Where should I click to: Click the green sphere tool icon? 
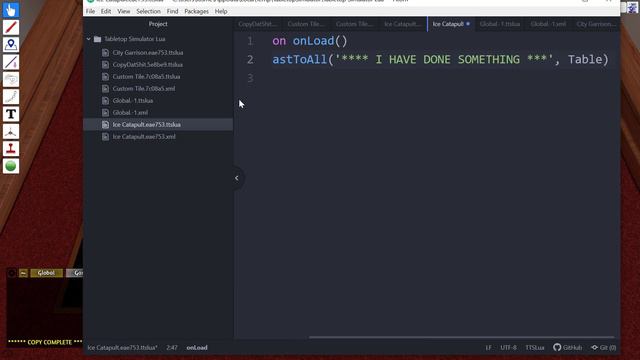[11, 166]
